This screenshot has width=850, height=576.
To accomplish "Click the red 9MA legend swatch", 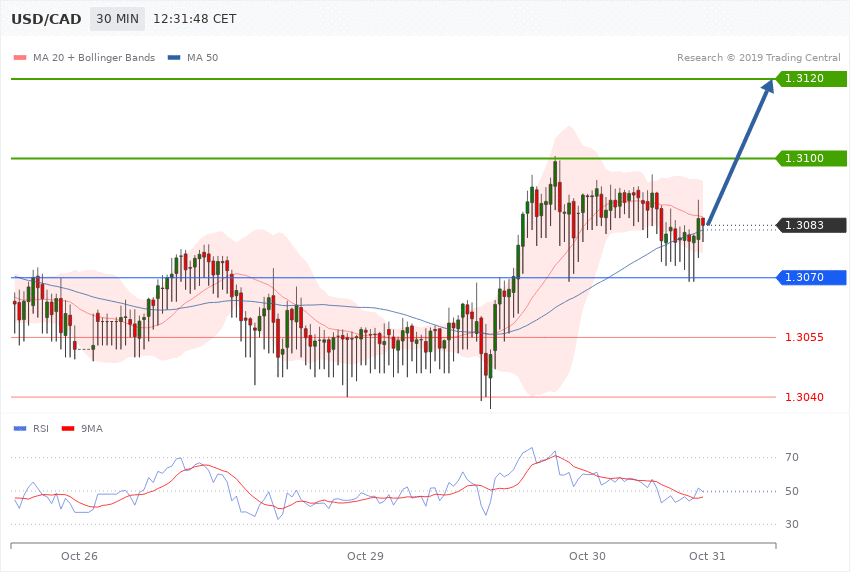I will [68, 429].
